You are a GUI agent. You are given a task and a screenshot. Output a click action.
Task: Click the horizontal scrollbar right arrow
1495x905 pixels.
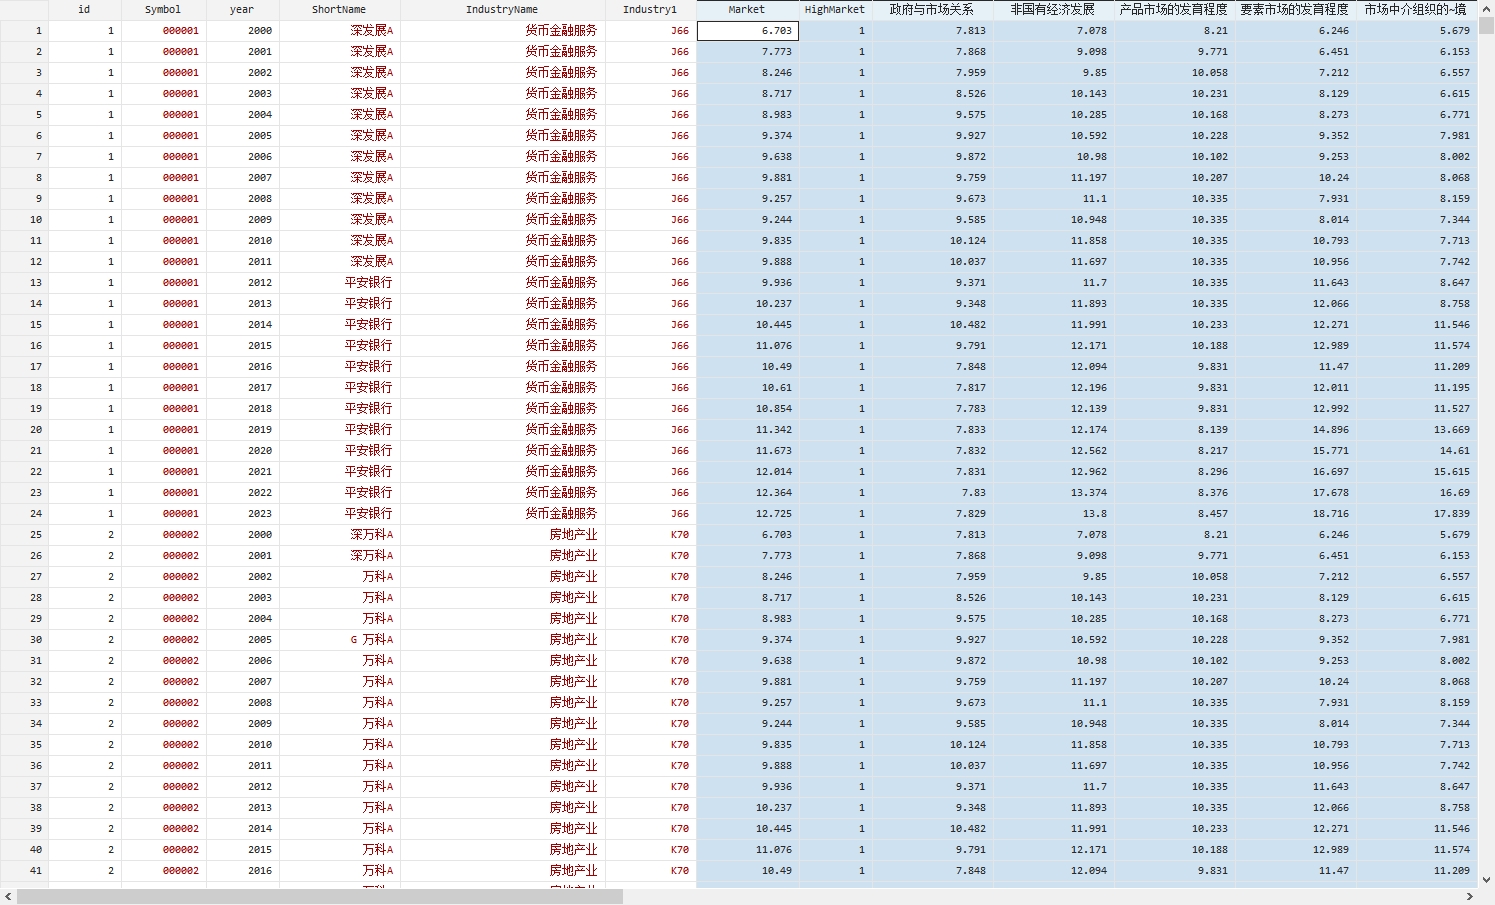1469,897
